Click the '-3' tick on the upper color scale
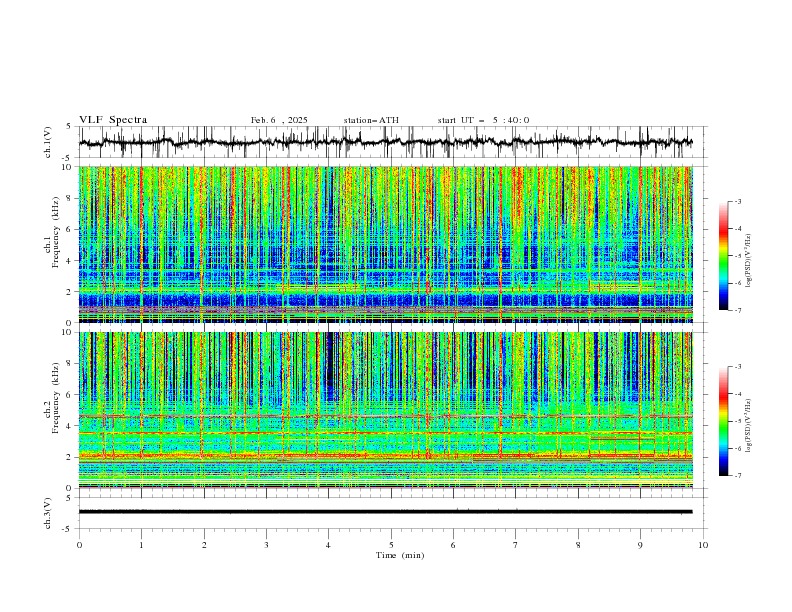 (738, 201)
